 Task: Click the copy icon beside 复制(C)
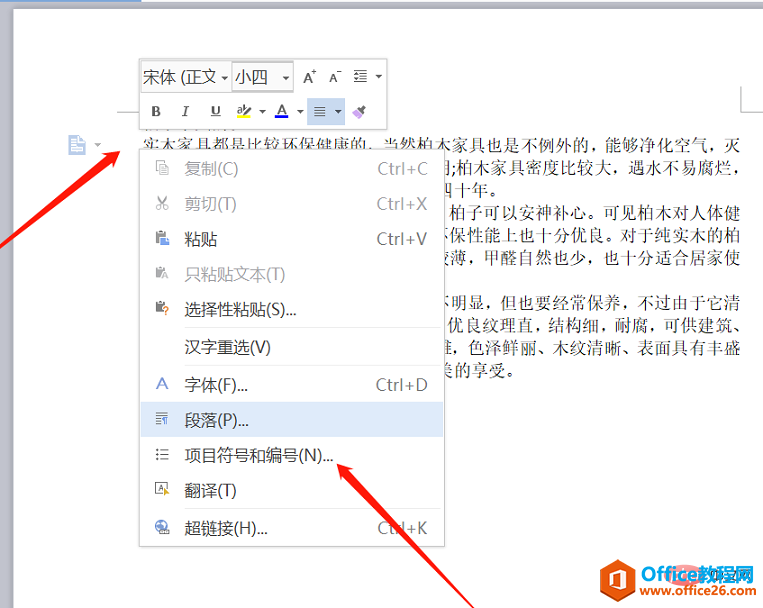click(162, 168)
